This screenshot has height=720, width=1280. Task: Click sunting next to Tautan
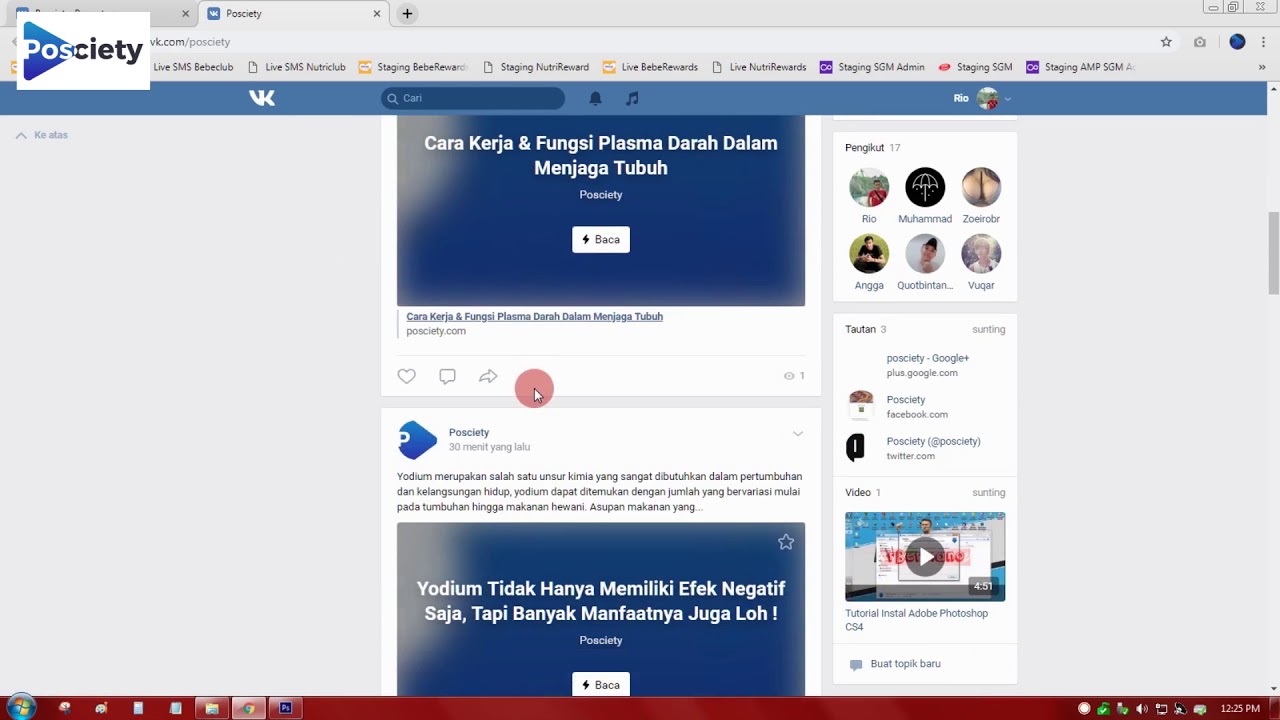[x=989, y=329]
